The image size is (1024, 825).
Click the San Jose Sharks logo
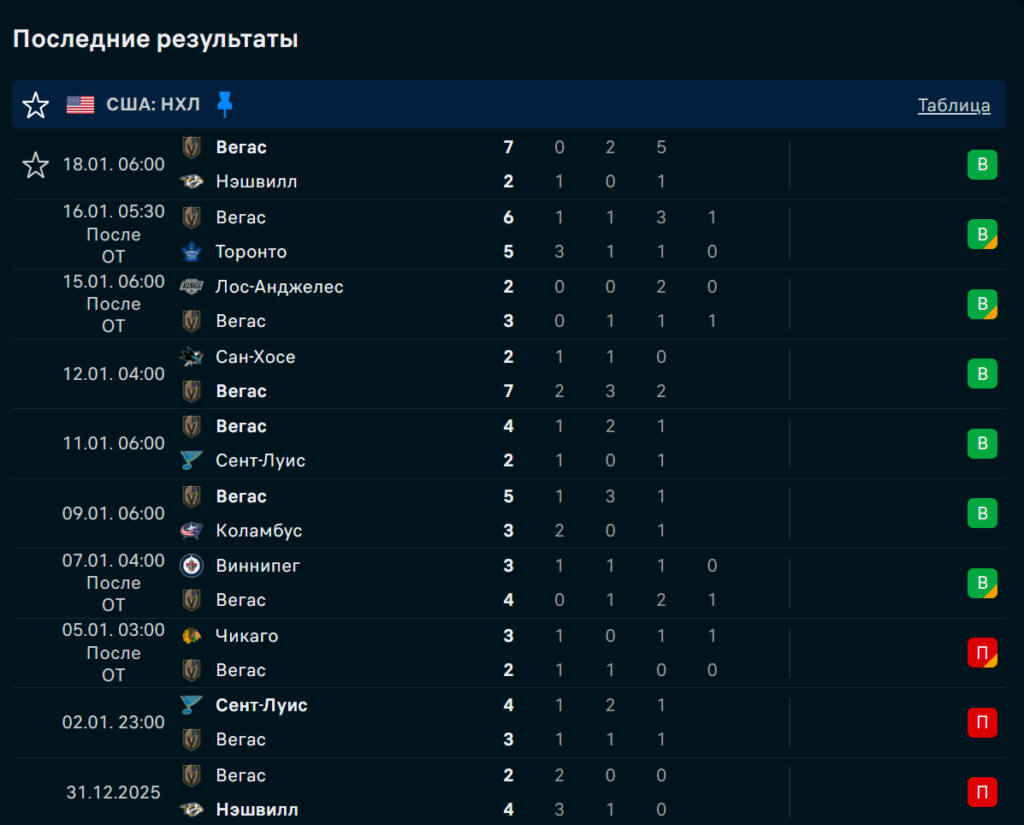[x=191, y=357]
